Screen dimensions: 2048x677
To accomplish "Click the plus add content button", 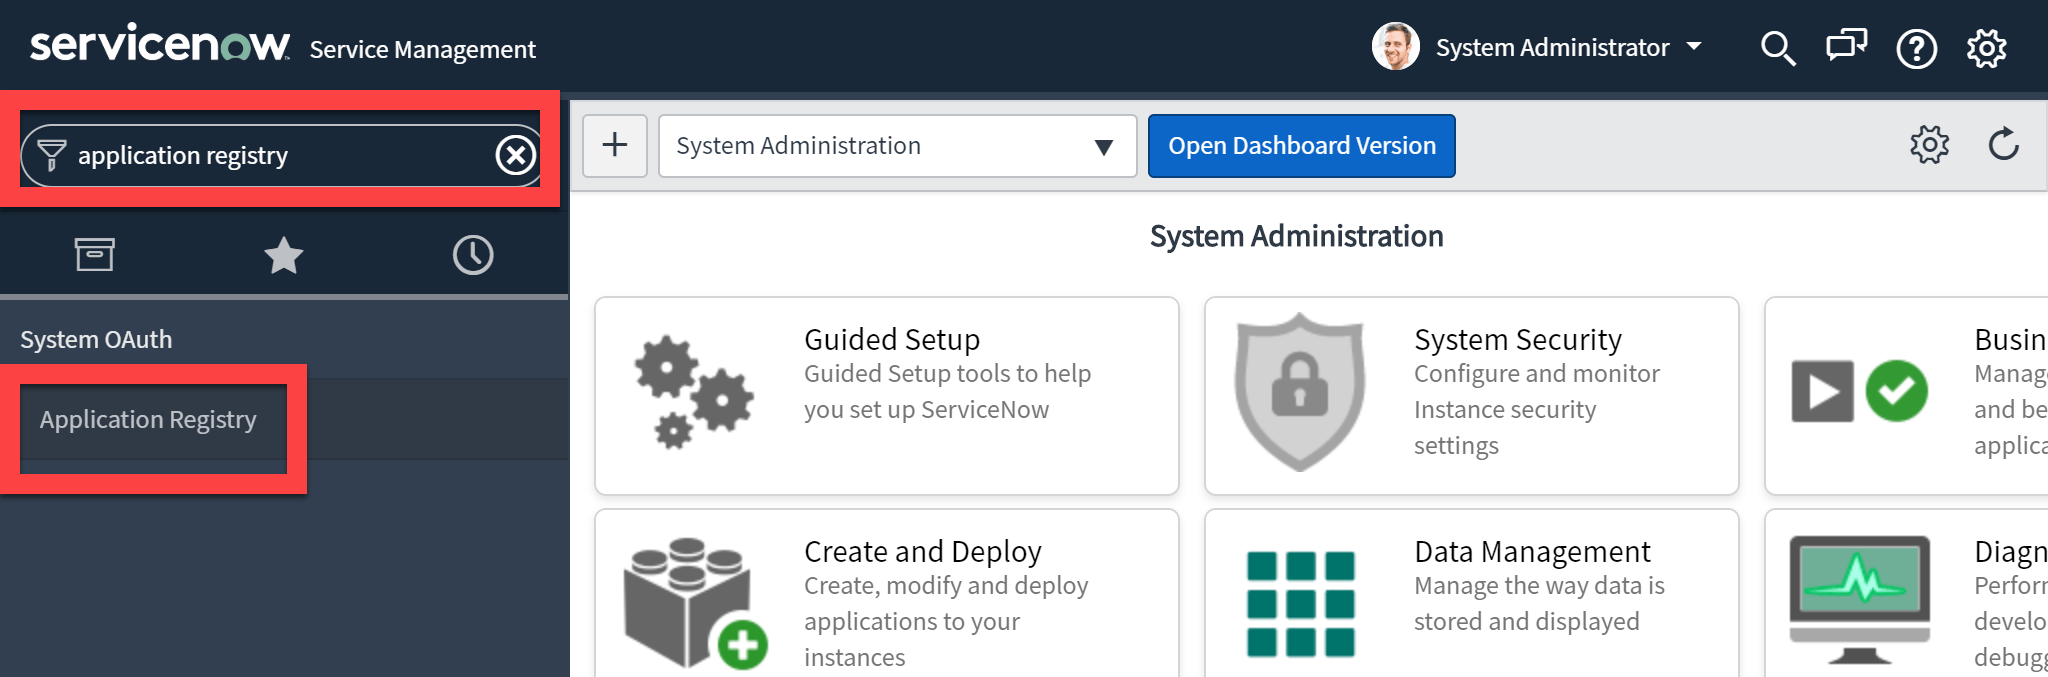I will coord(615,145).
